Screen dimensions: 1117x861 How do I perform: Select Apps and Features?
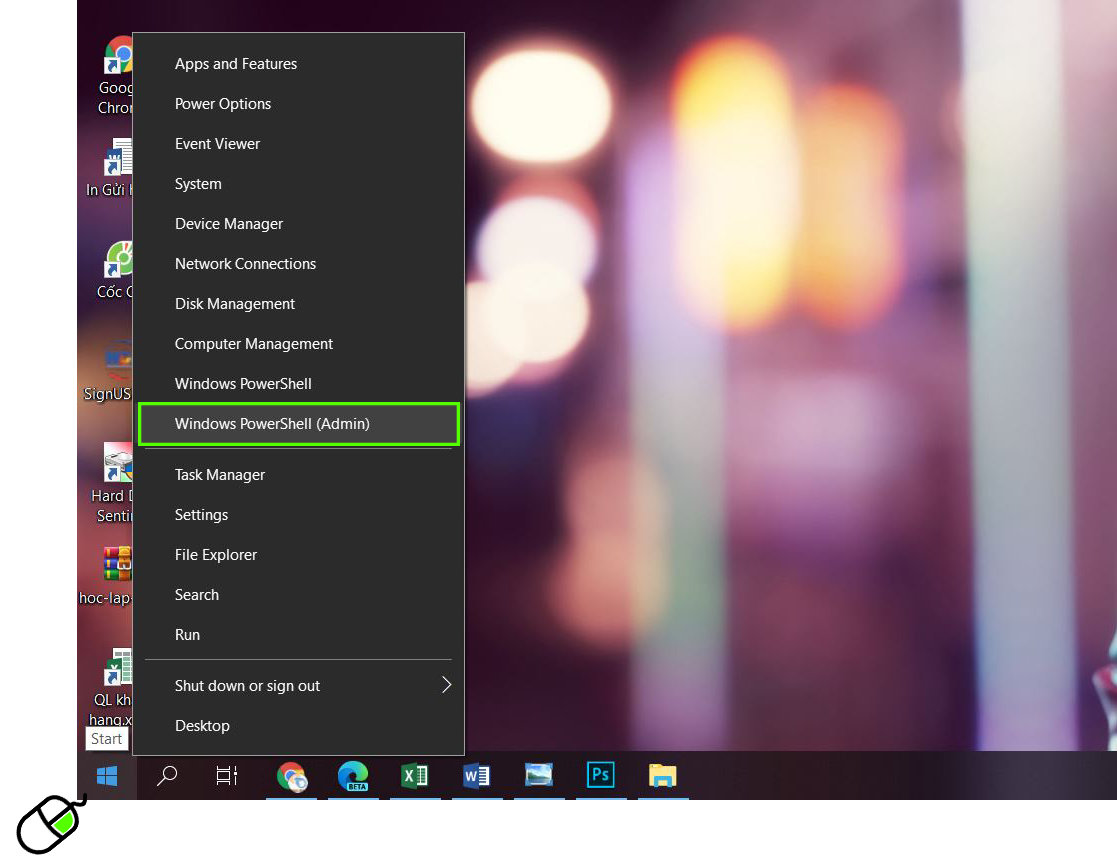click(236, 64)
